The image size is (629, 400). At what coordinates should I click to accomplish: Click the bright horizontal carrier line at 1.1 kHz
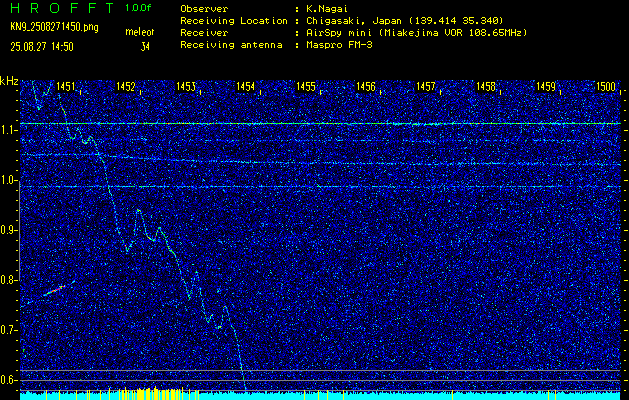[x=321, y=124]
